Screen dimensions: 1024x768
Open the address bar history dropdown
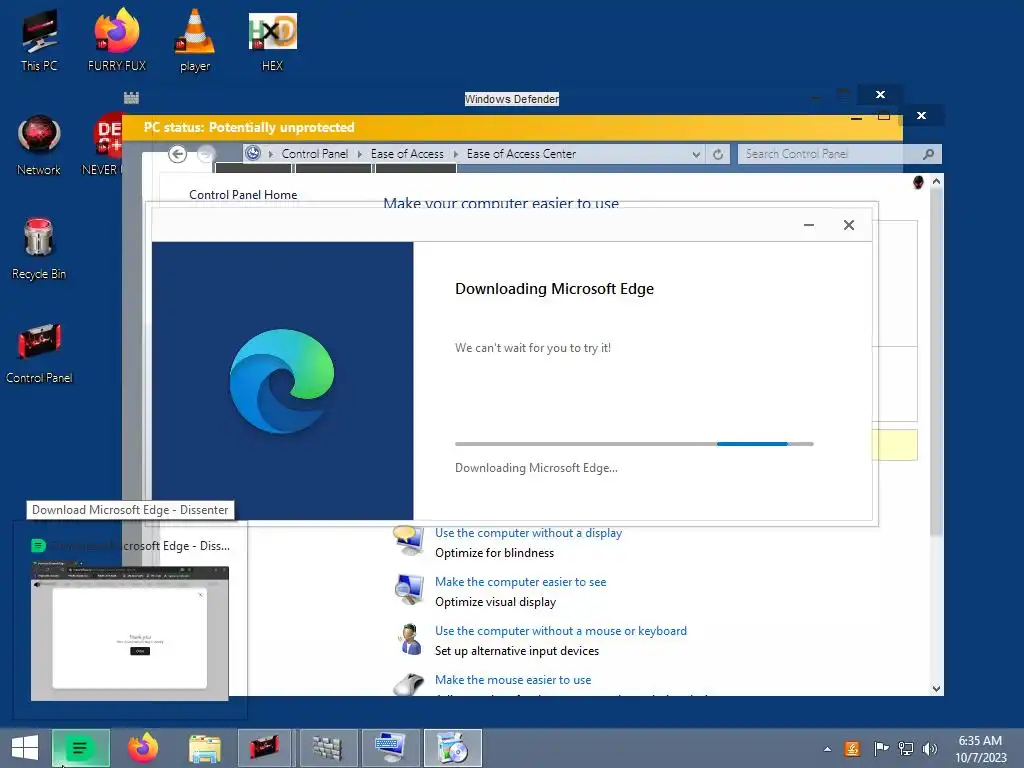tap(696, 154)
